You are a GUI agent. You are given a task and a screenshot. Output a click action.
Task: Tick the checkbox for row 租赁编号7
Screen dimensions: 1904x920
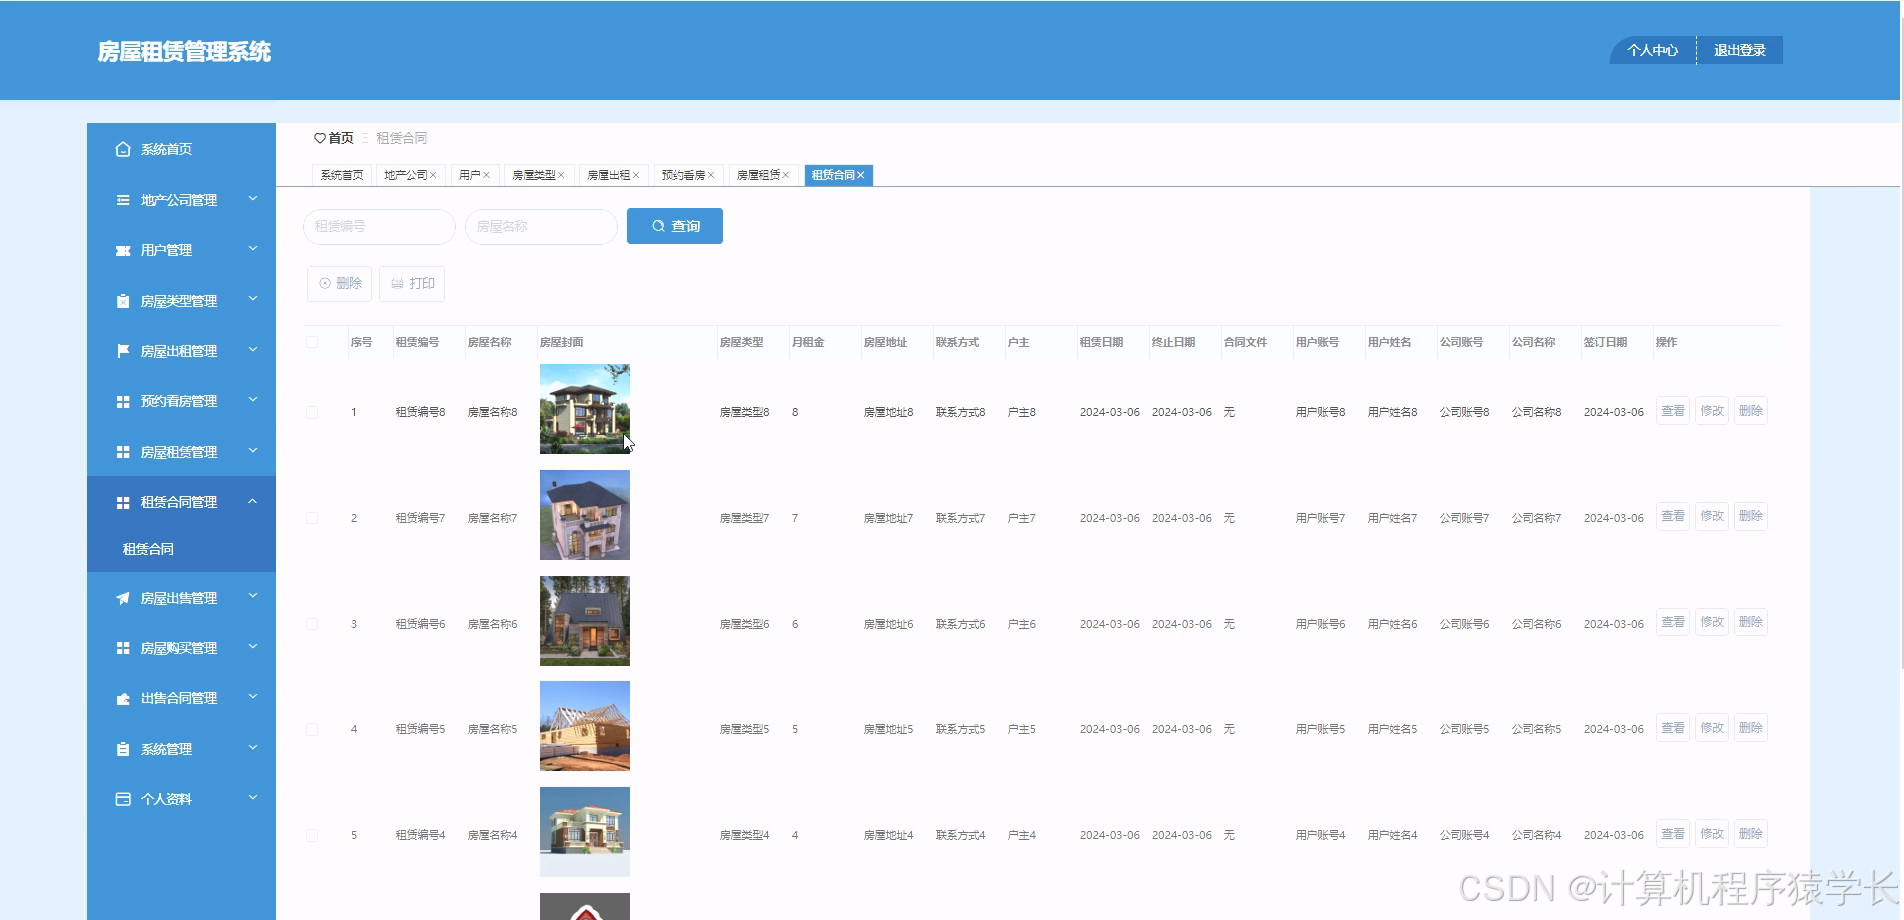(312, 518)
